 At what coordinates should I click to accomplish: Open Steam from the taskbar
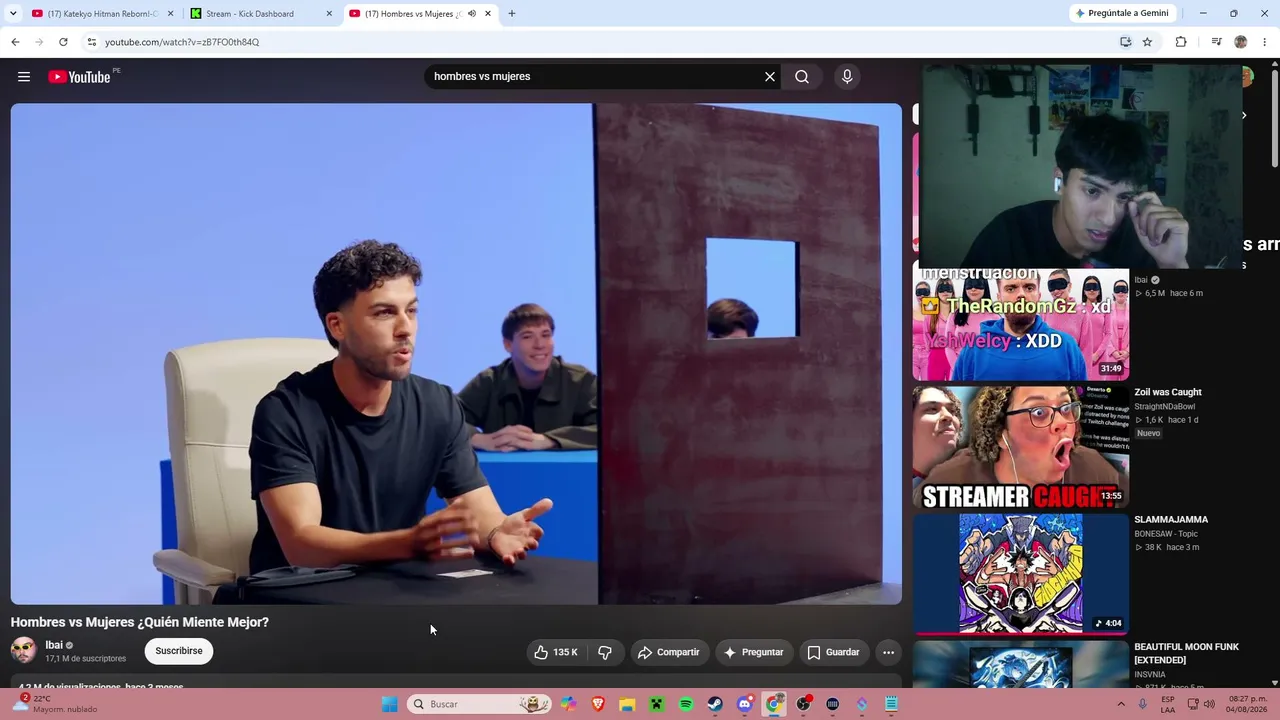(x=715, y=704)
